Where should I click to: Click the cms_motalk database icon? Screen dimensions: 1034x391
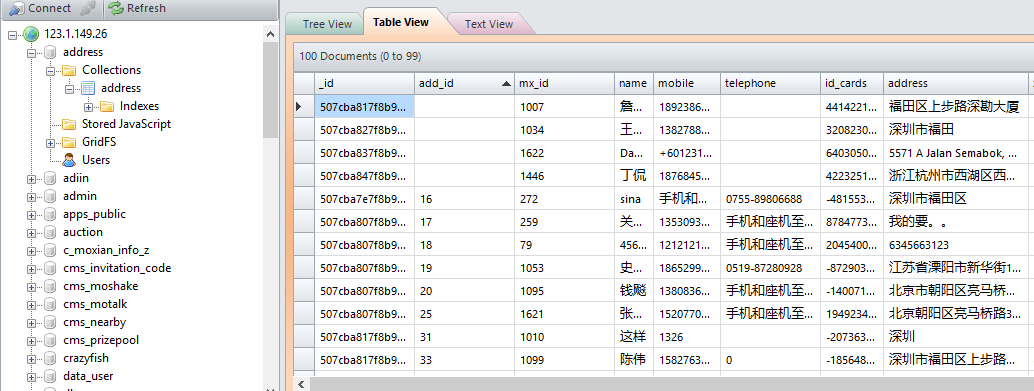[49, 305]
